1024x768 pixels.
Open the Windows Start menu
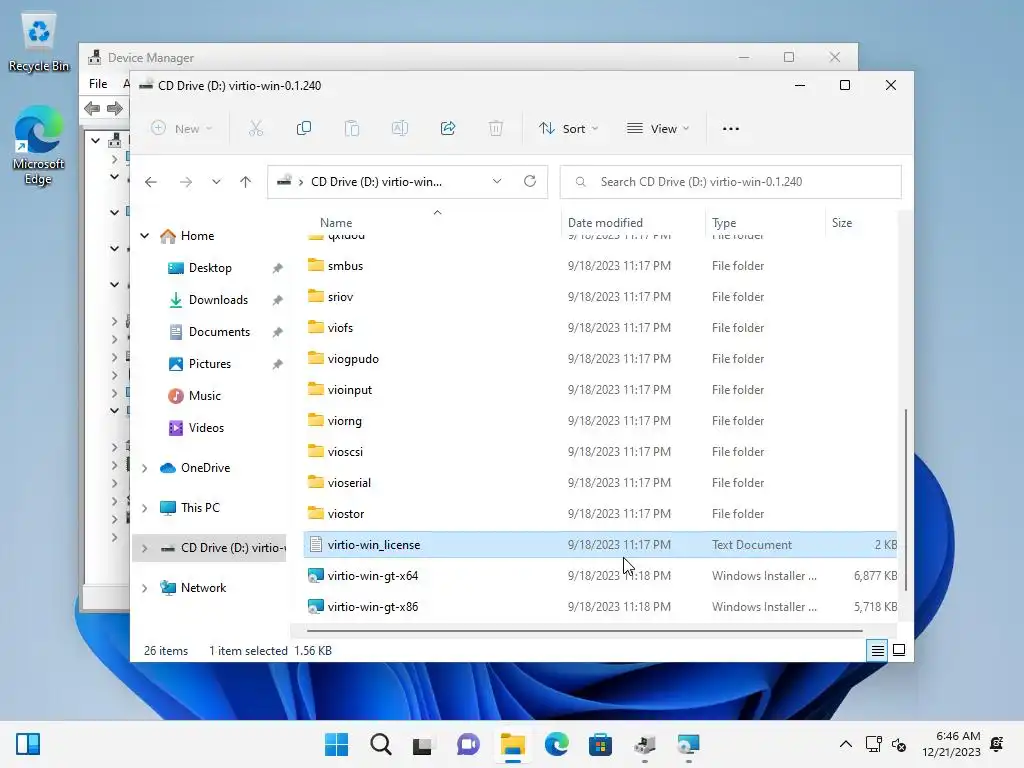click(336, 744)
